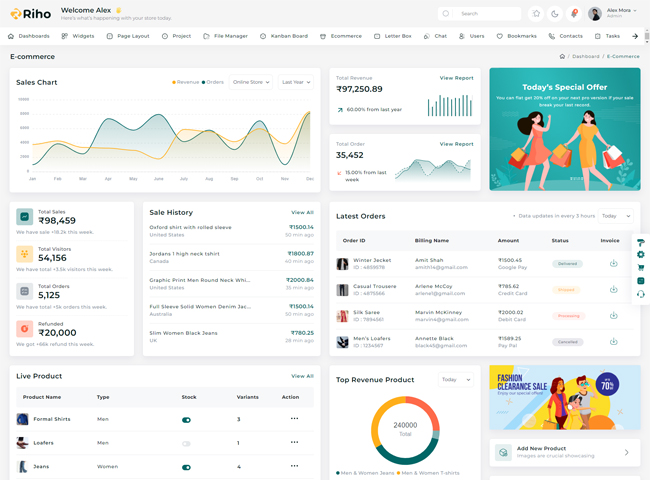This screenshot has height=480, width=650.
Task: Click the bookmark star icon in header
Action: (x=536, y=14)
